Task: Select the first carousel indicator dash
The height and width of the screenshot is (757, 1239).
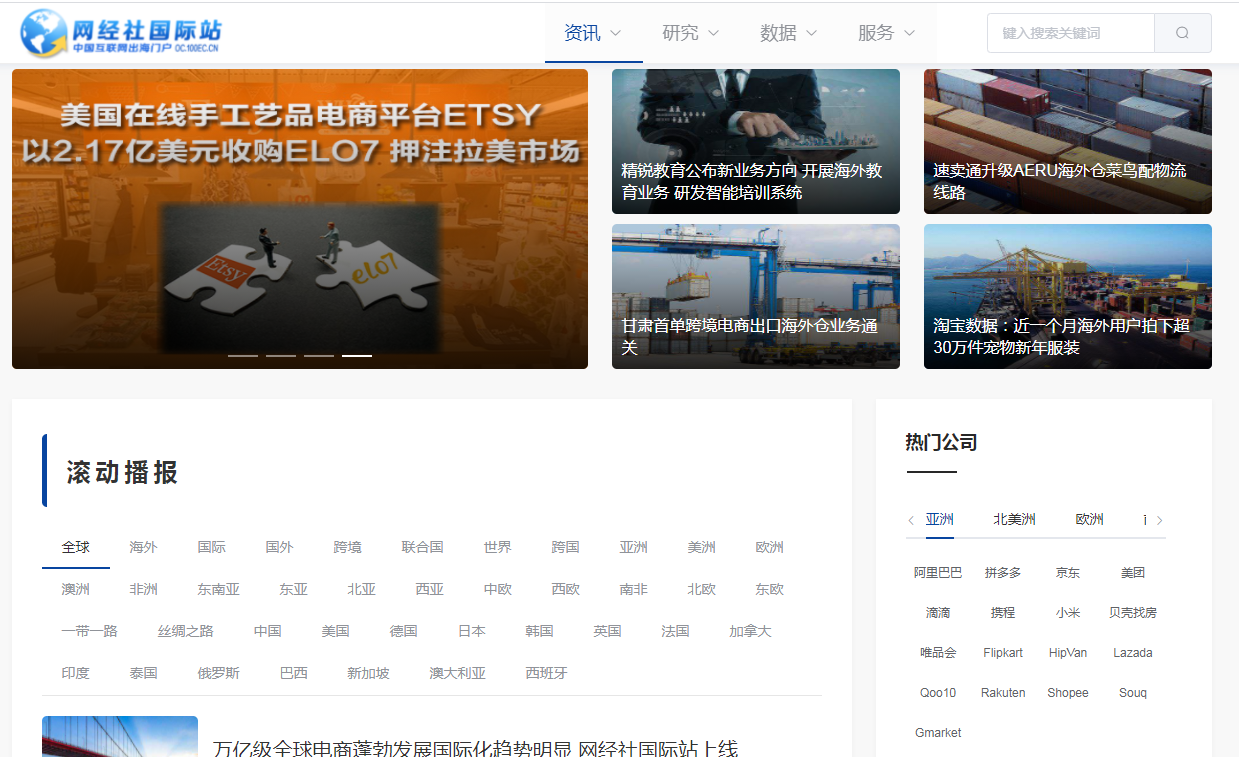Action: (x=243, y=356)
